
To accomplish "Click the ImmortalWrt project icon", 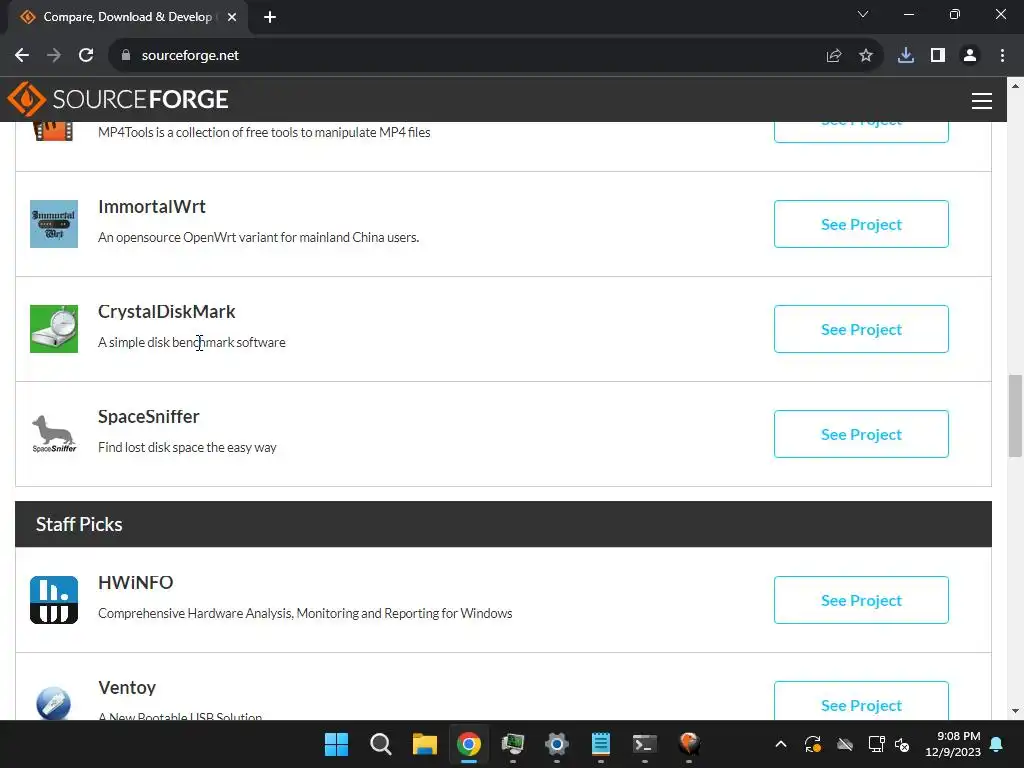I will (54, 224).
